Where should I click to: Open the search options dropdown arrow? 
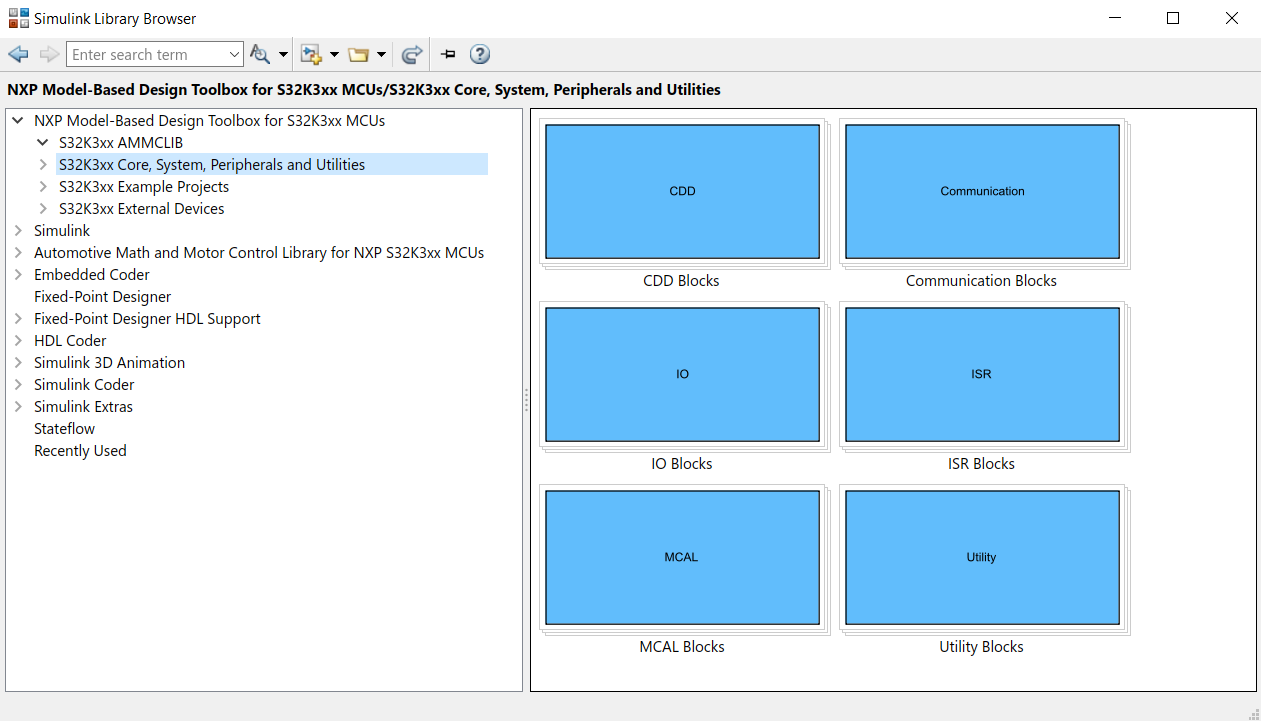point(284,55)
